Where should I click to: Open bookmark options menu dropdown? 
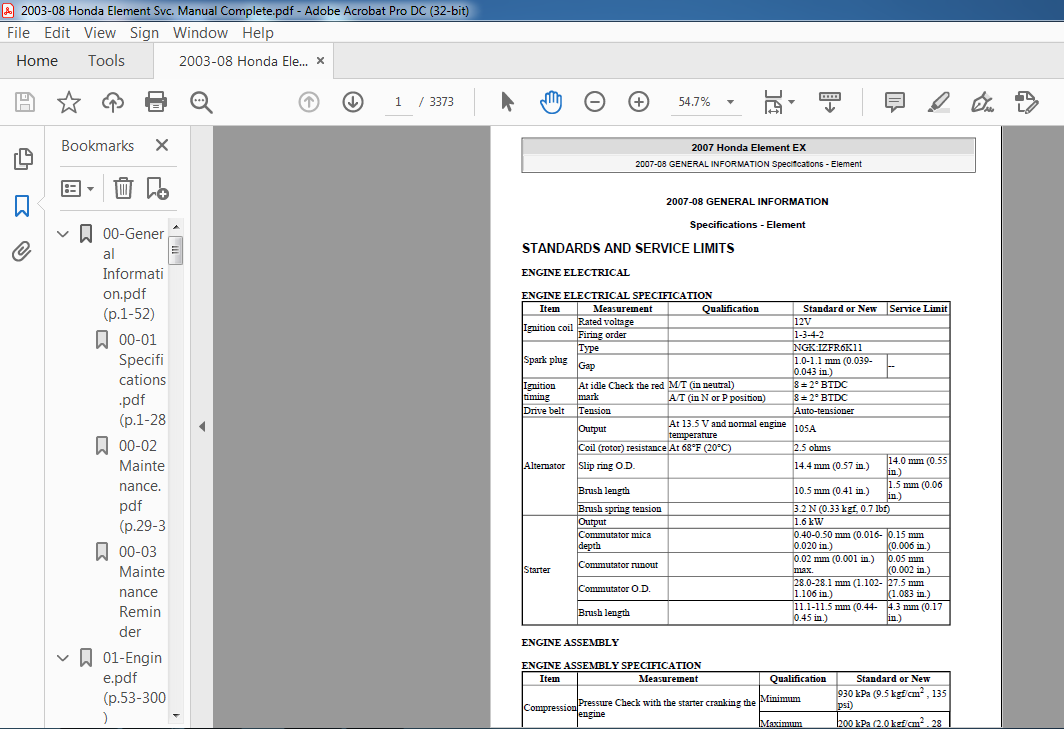click(x=77, y=188)
